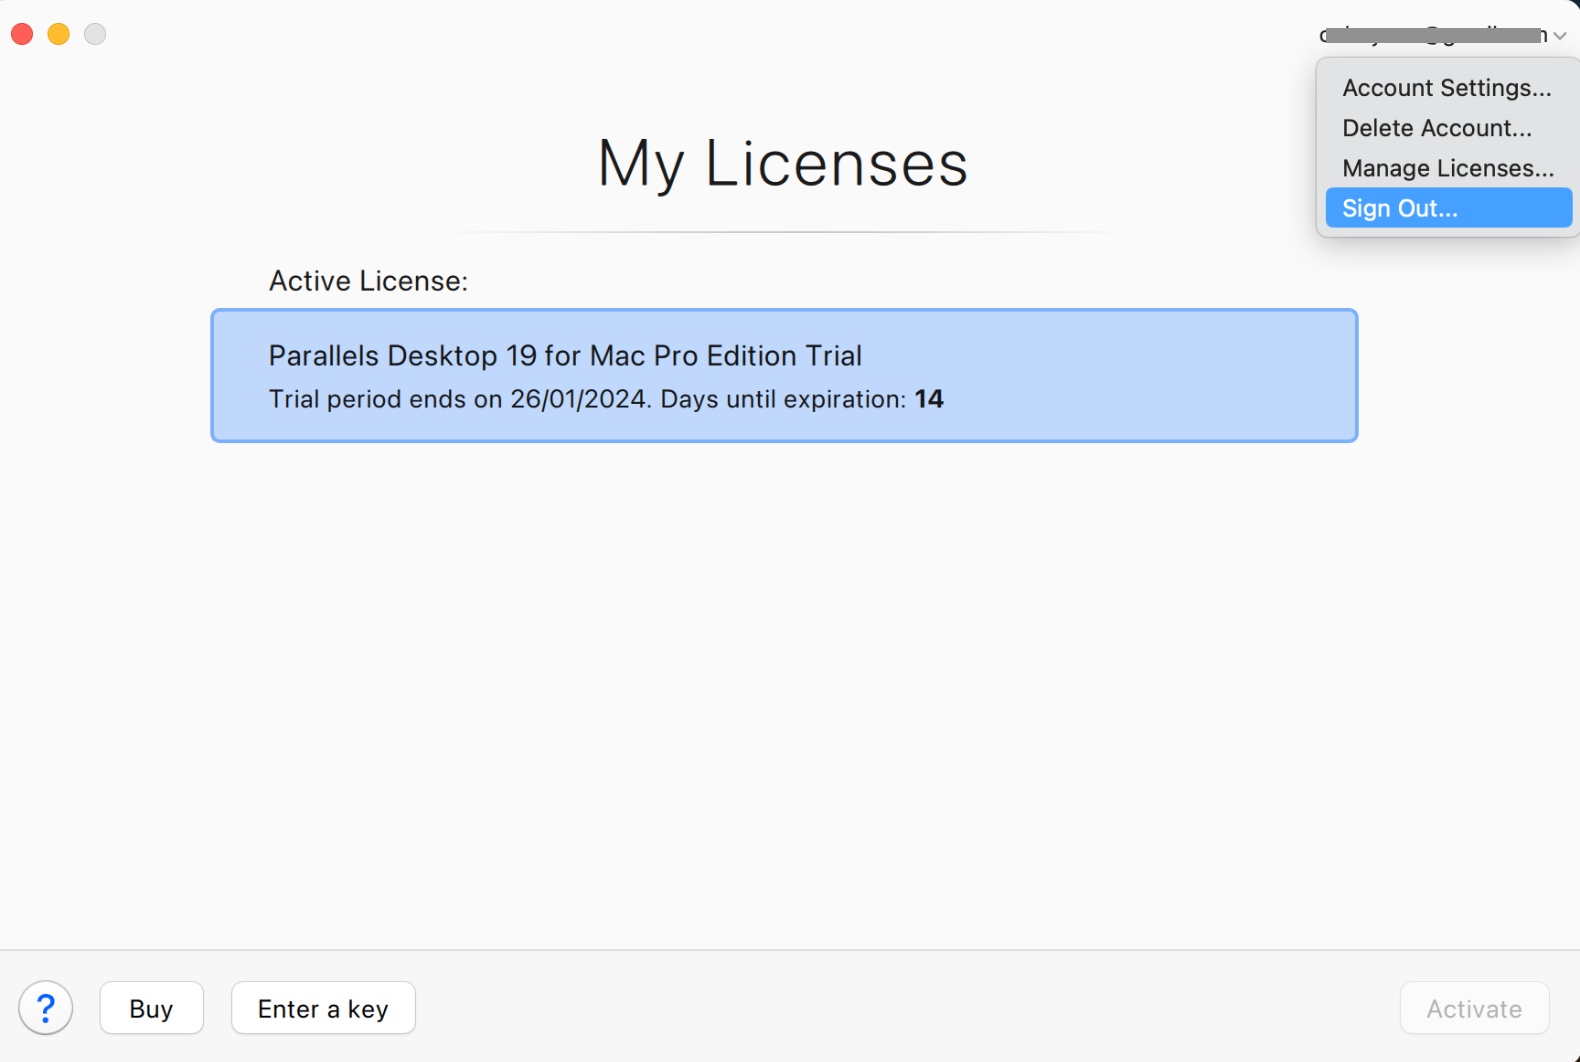
Task: Click the divider line under My Licenses
Action: coord(784,232)
